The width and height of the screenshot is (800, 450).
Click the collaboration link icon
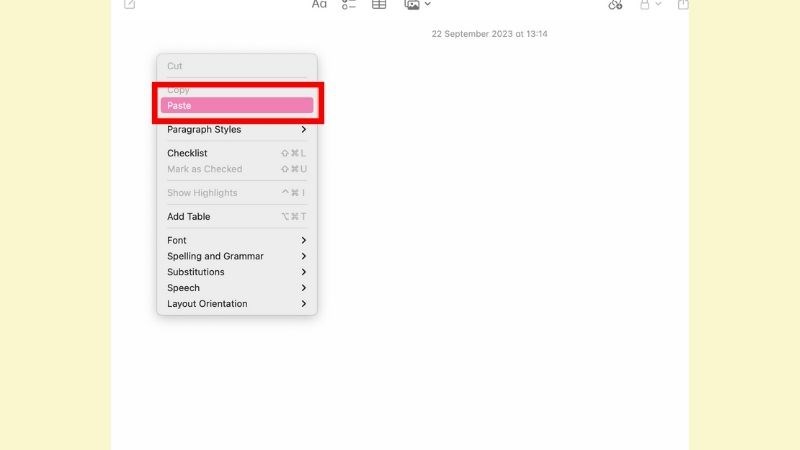click(x=615, y=4)
